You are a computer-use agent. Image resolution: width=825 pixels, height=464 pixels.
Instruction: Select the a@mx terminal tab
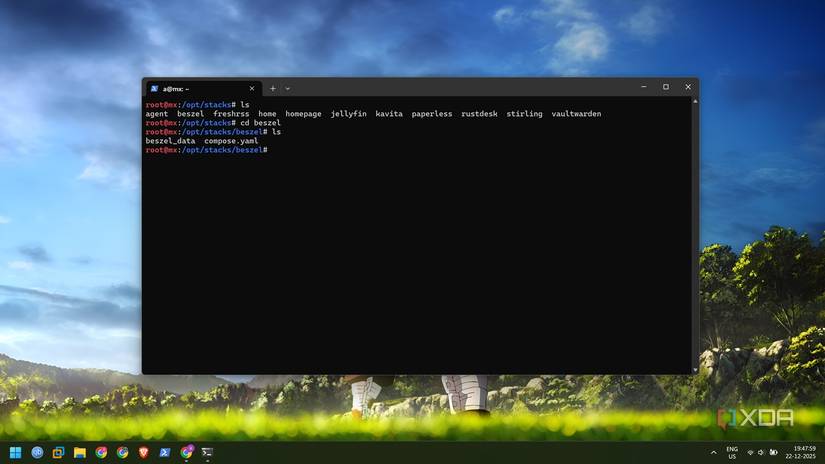click(x=205, y=89)
